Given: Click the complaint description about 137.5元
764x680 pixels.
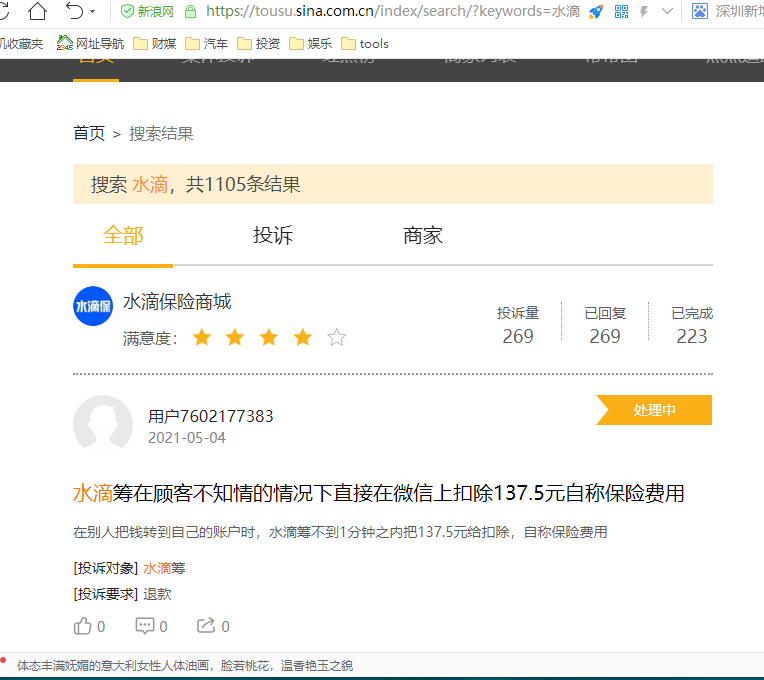Looking at the screenshot, I should pos(340,532).
